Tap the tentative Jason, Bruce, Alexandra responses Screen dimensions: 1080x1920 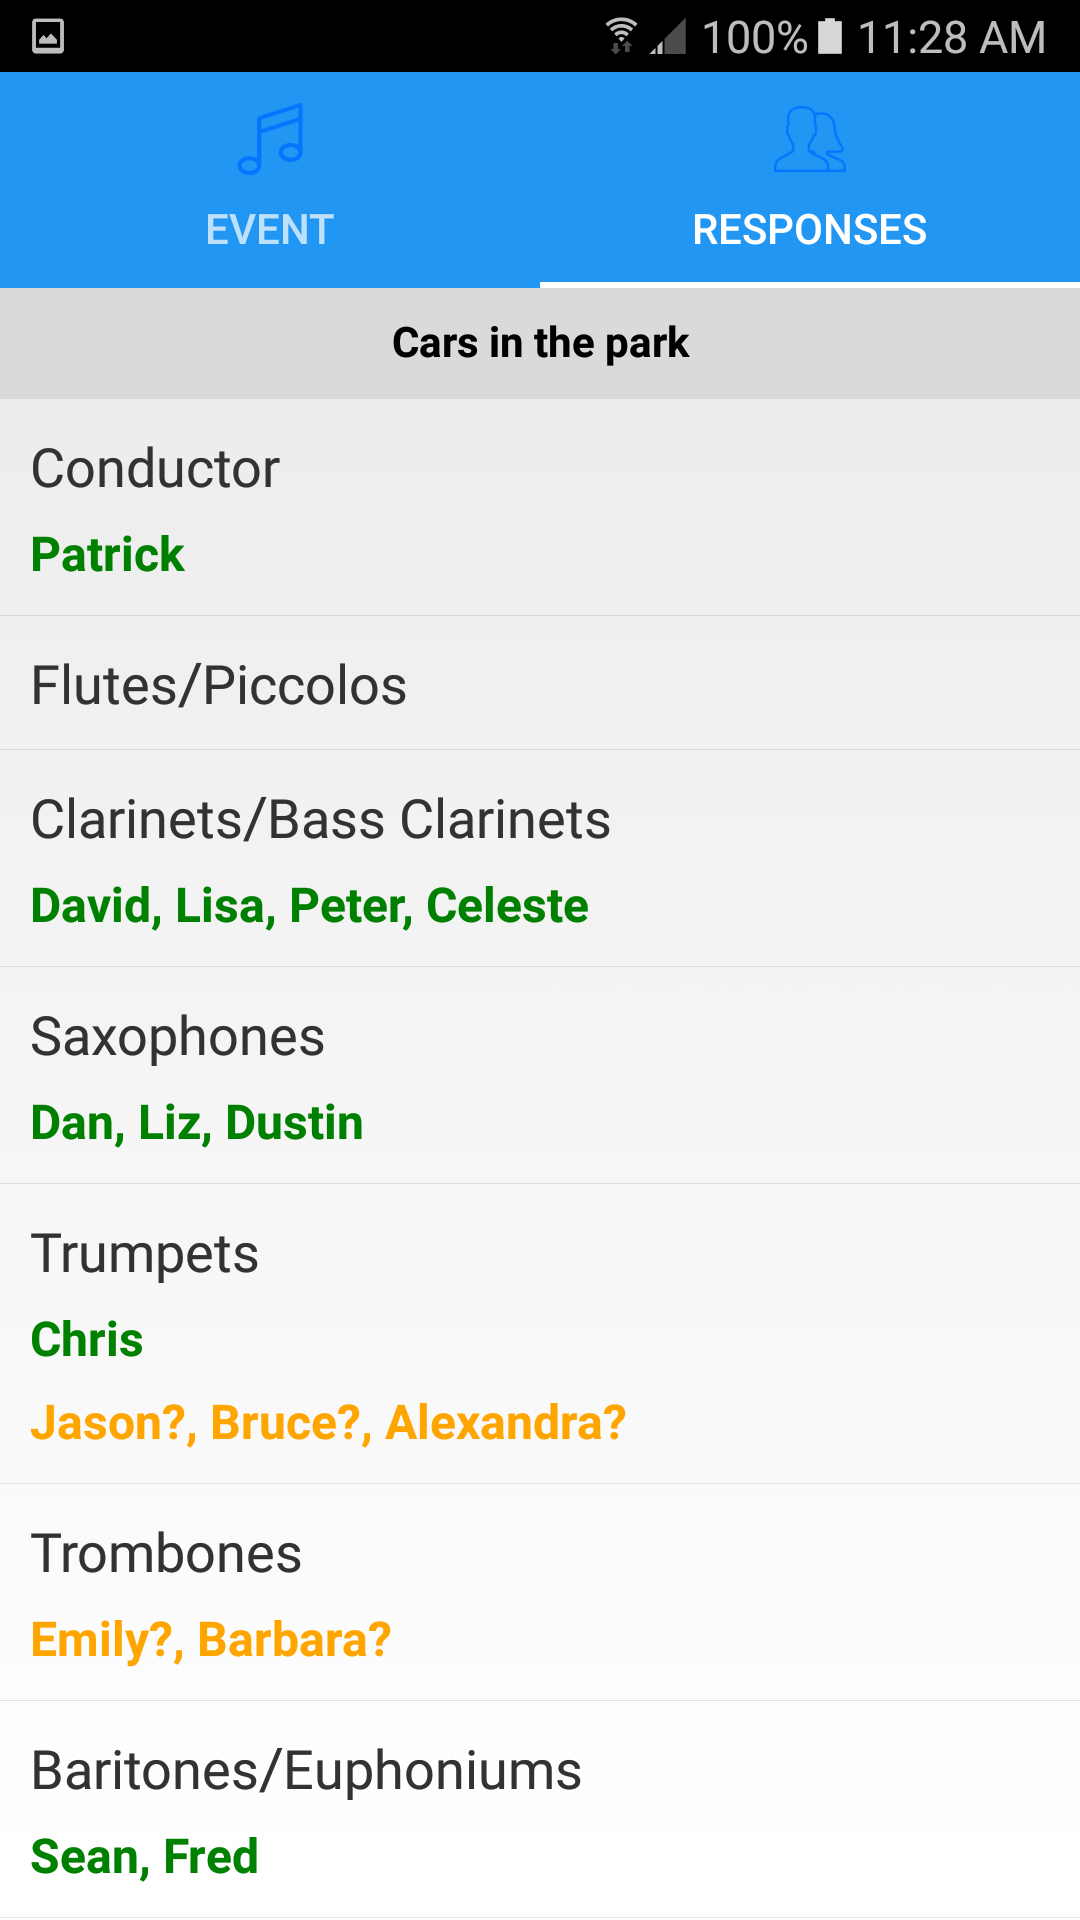coord(328,1422)
